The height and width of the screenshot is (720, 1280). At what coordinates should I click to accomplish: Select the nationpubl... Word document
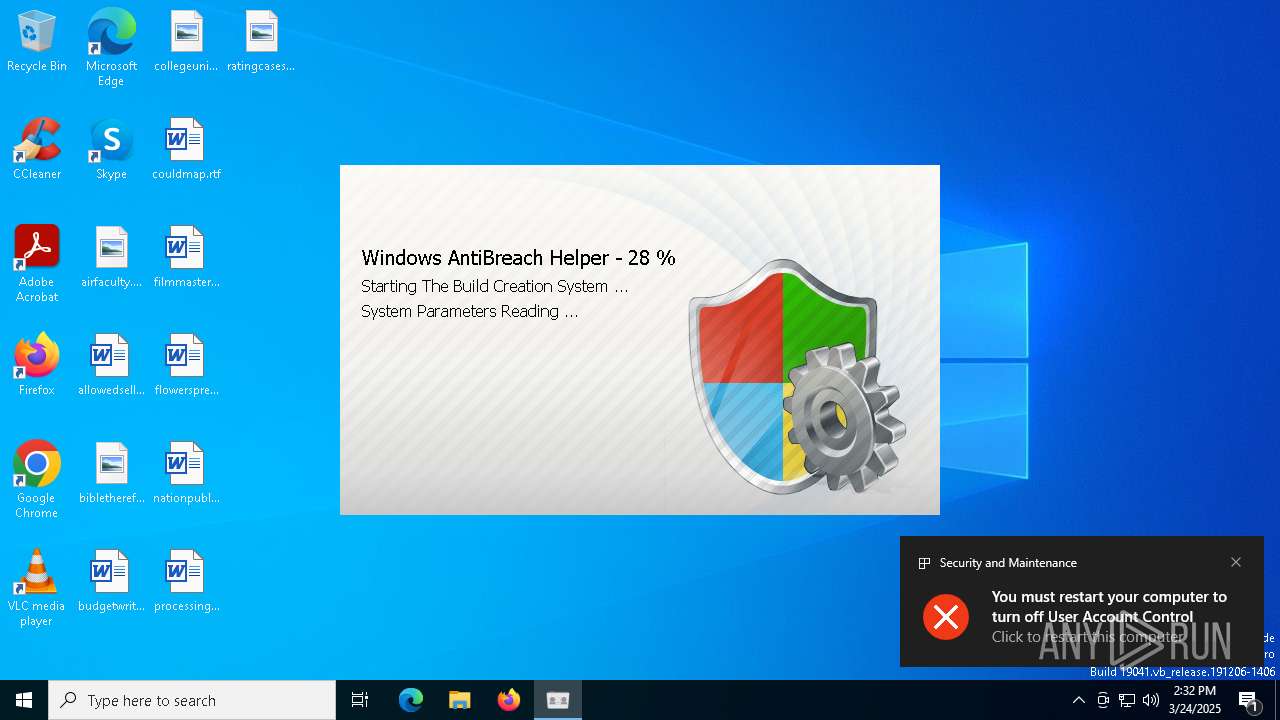tap(186, 474)
